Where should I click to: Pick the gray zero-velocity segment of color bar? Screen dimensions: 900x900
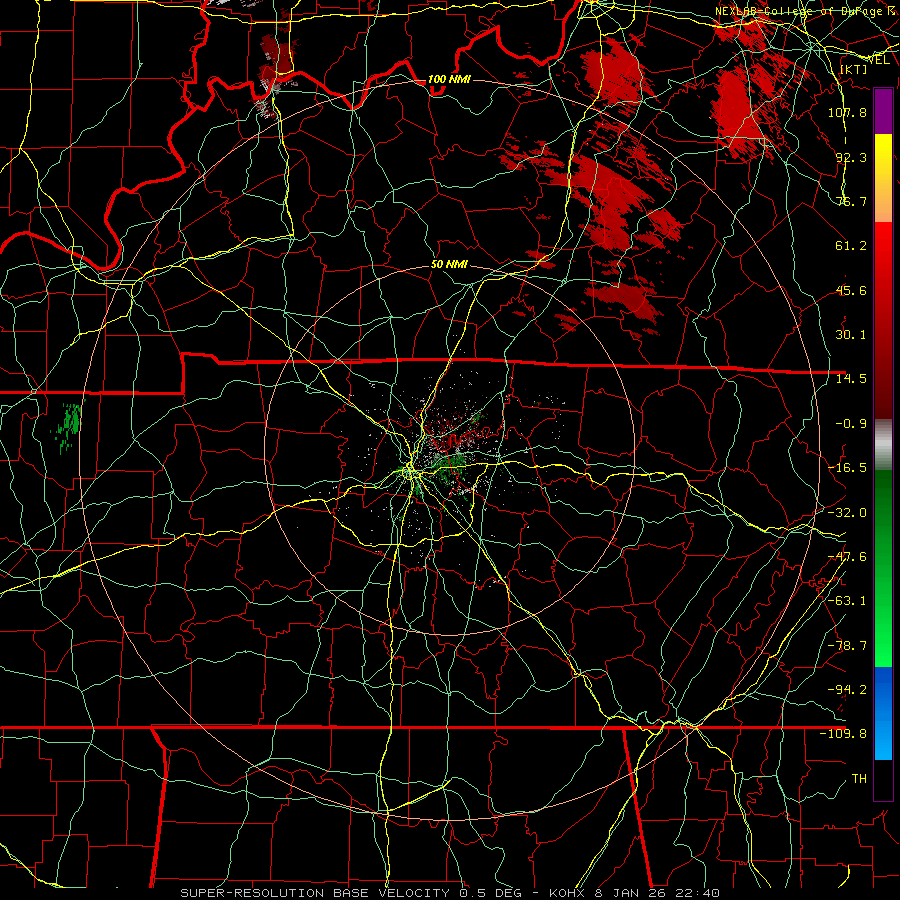click(x=883, y=445)
